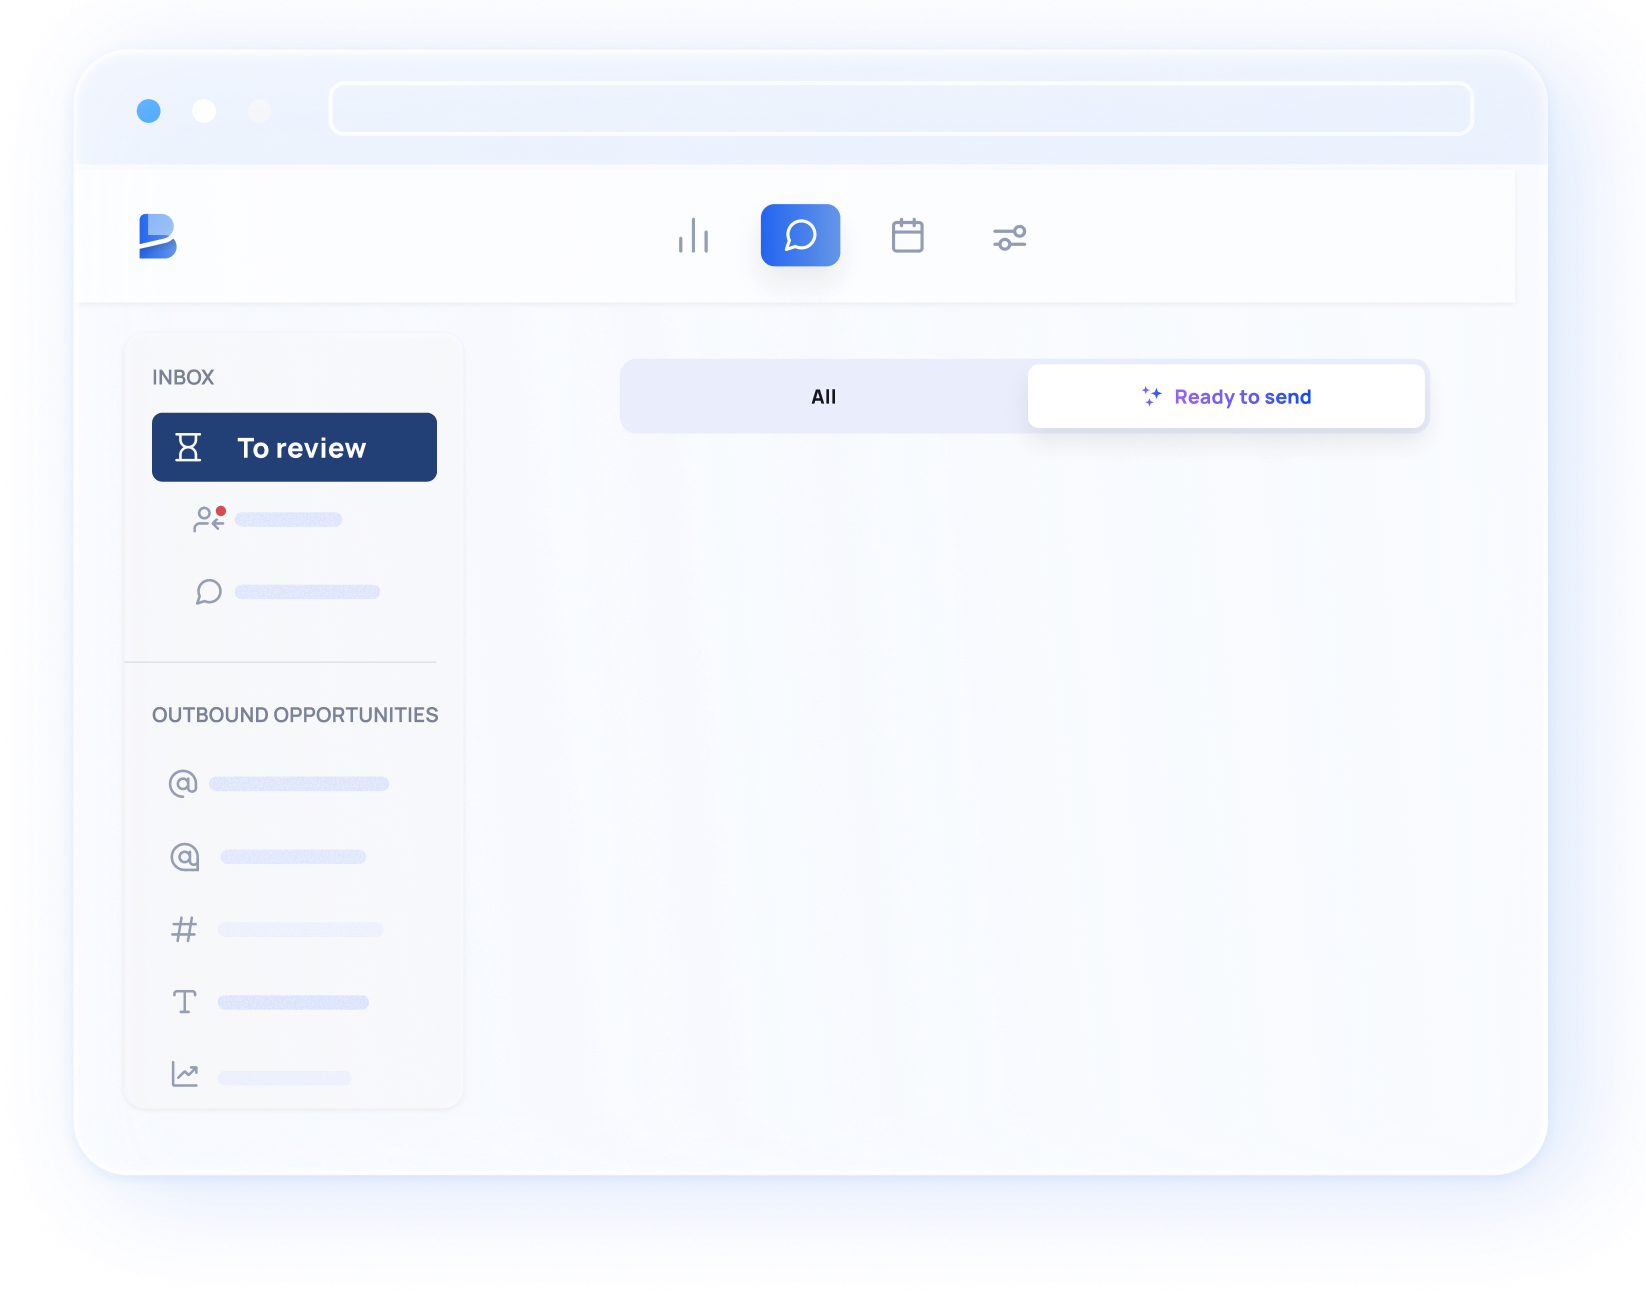Click the speech bubble icon in Inbox sidebar
The height and width of the screenshot is (1311, 1646).
[208, 592]
